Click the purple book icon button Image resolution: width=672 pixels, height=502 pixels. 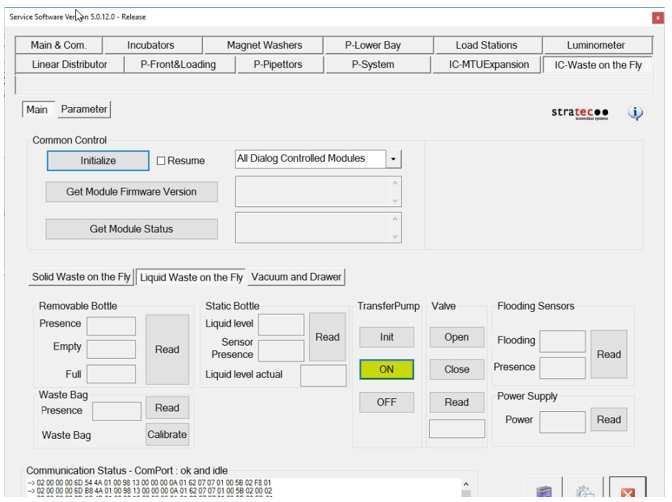[544, 491]
